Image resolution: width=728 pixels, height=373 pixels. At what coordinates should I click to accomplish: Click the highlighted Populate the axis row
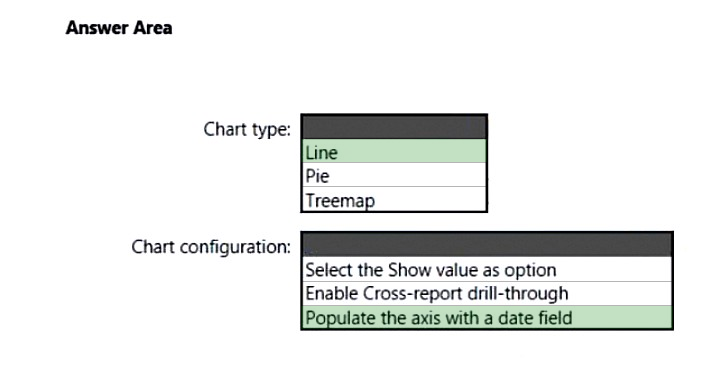pos(487,318)
